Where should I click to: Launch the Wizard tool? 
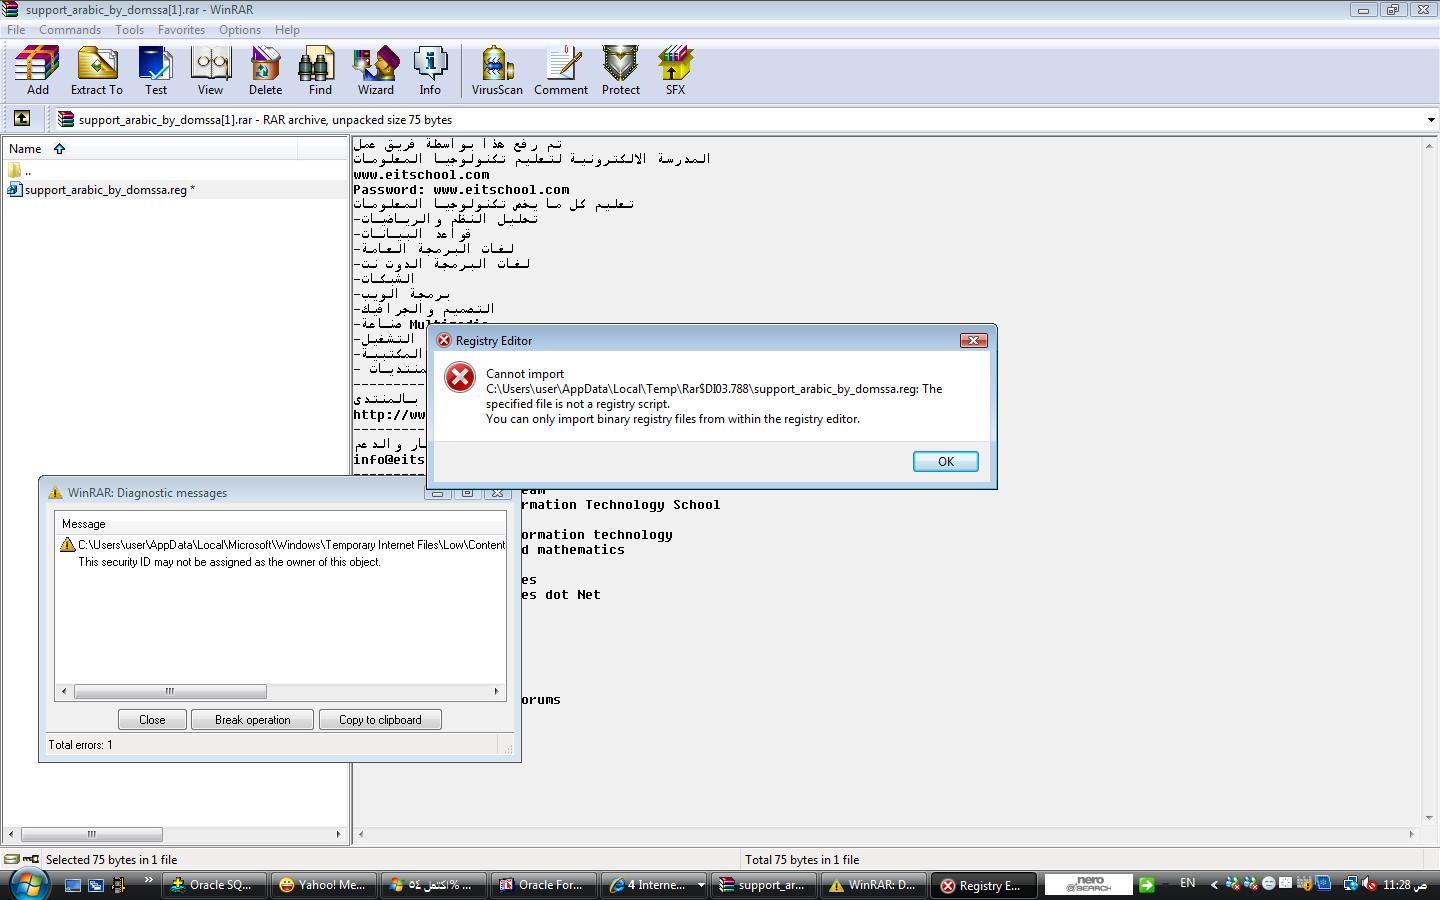[376, 70]
